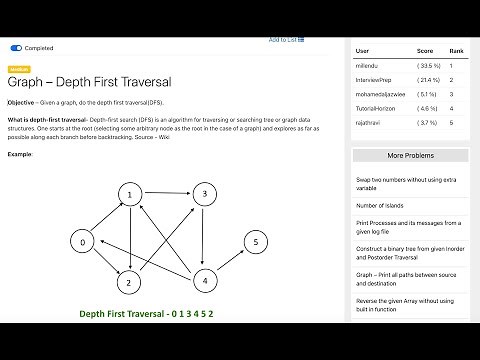480x360 pixels.
Task: Click the paragraph starting What is depth-first traversal
Action: click(163, 128)
